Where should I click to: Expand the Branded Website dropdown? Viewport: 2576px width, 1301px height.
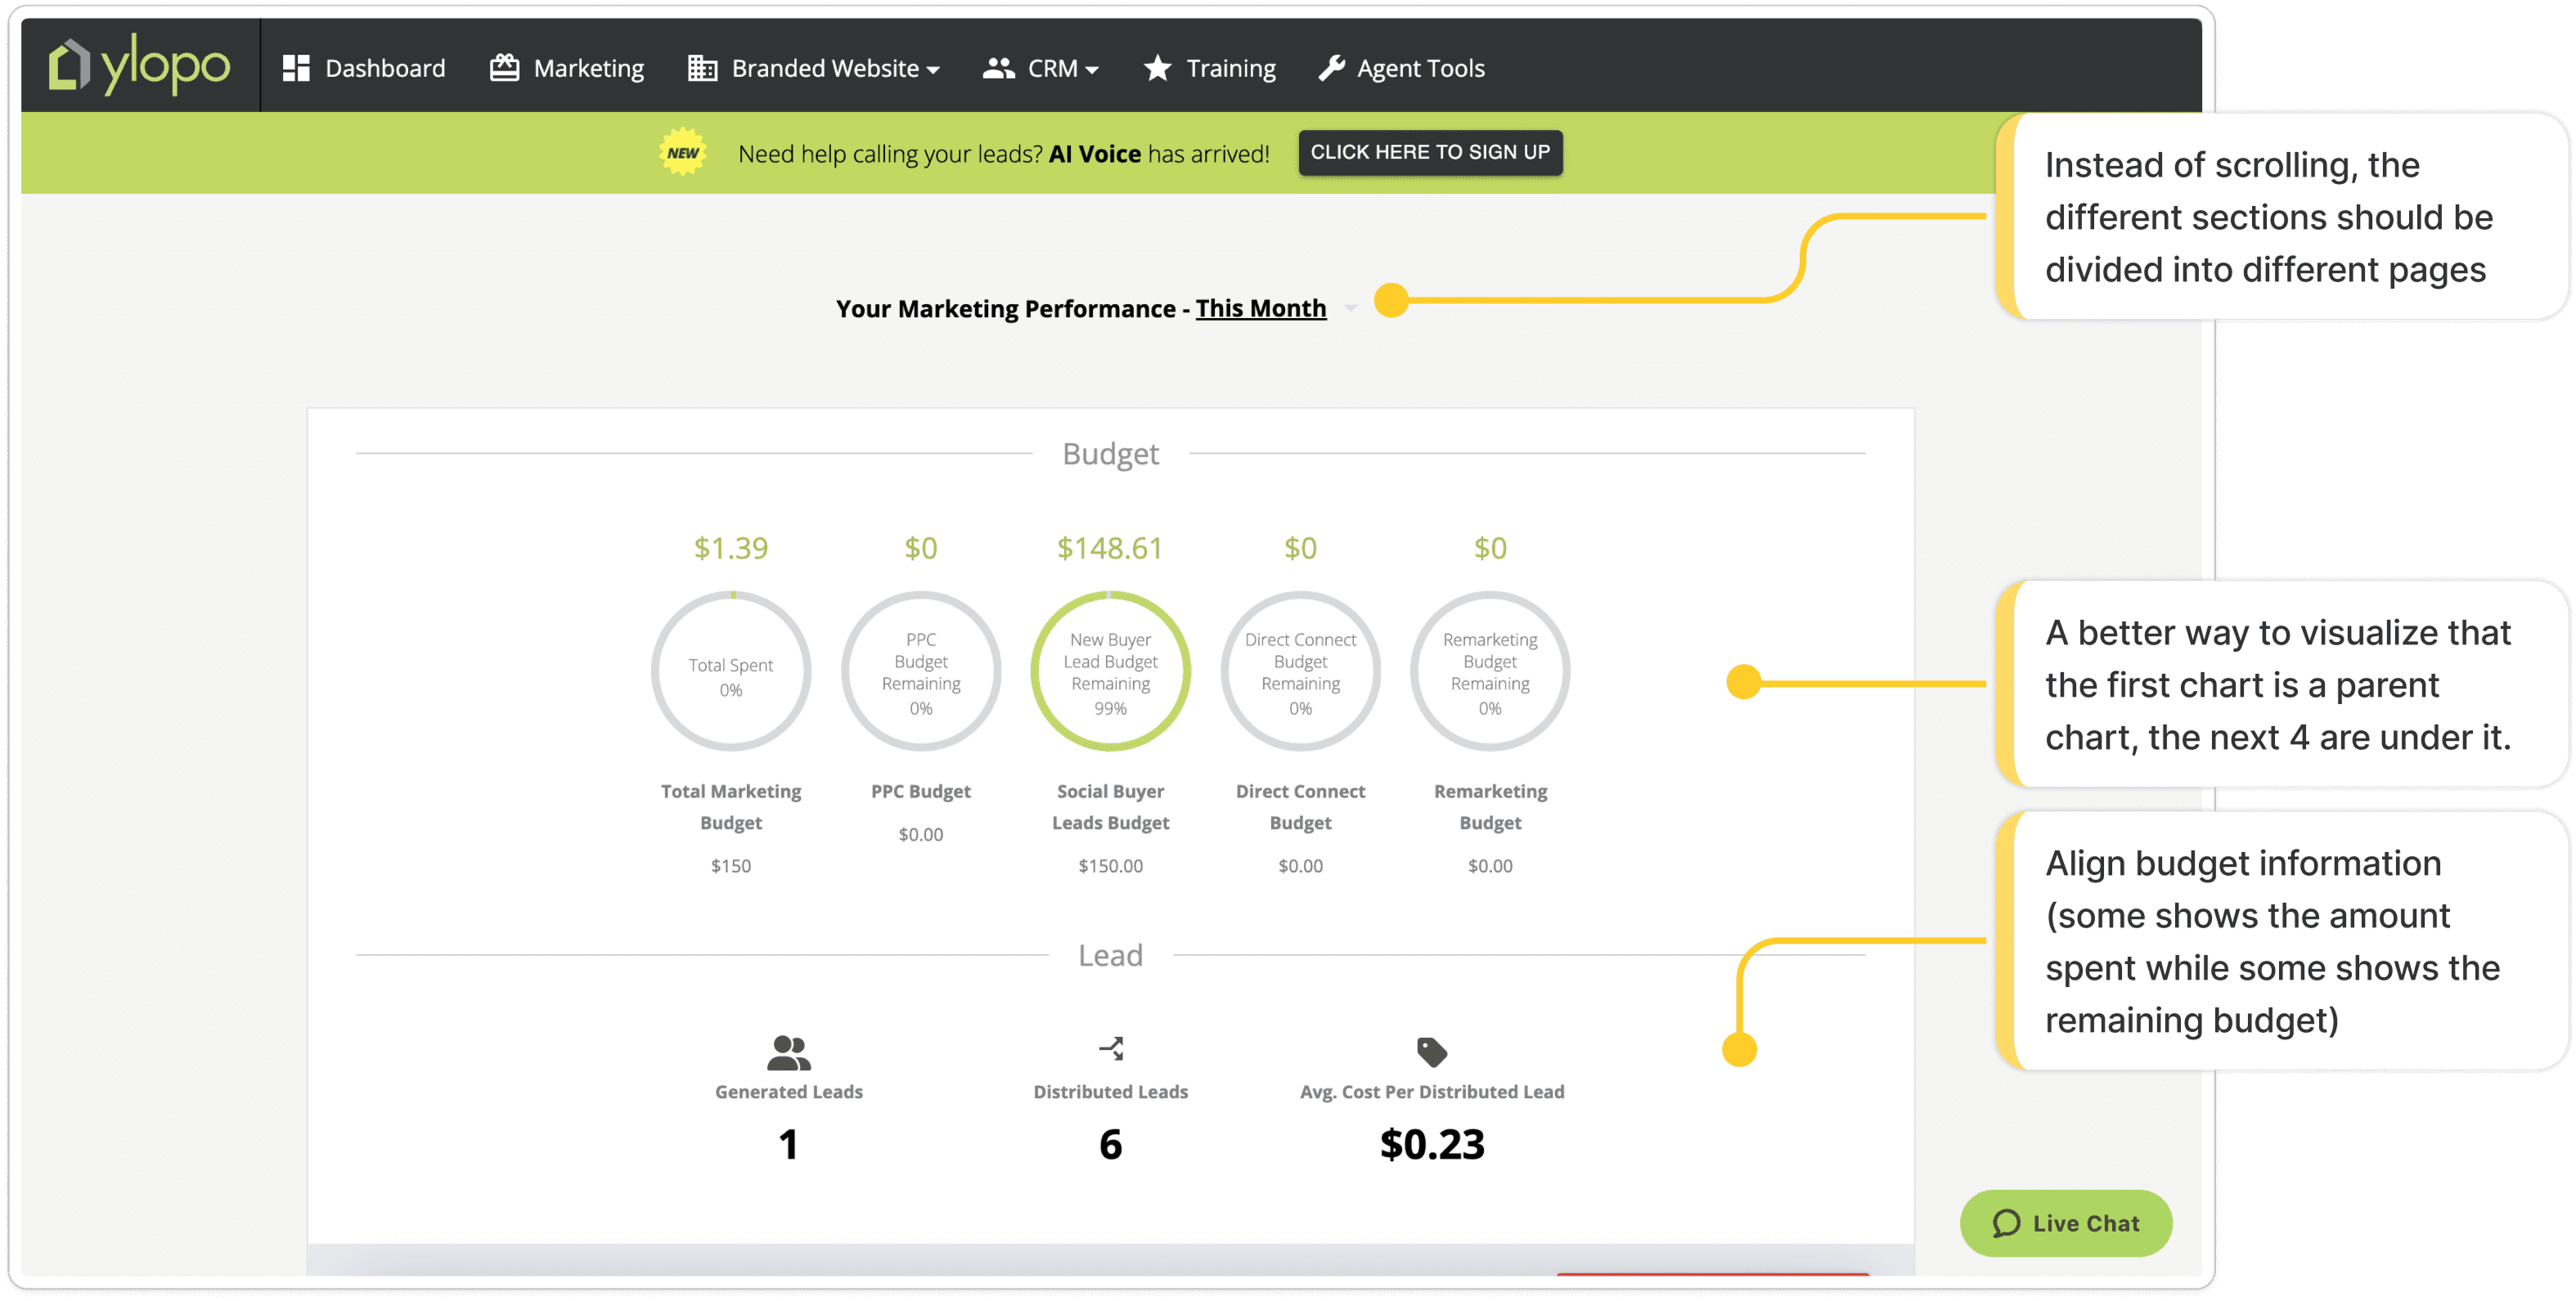click(835, 68)
